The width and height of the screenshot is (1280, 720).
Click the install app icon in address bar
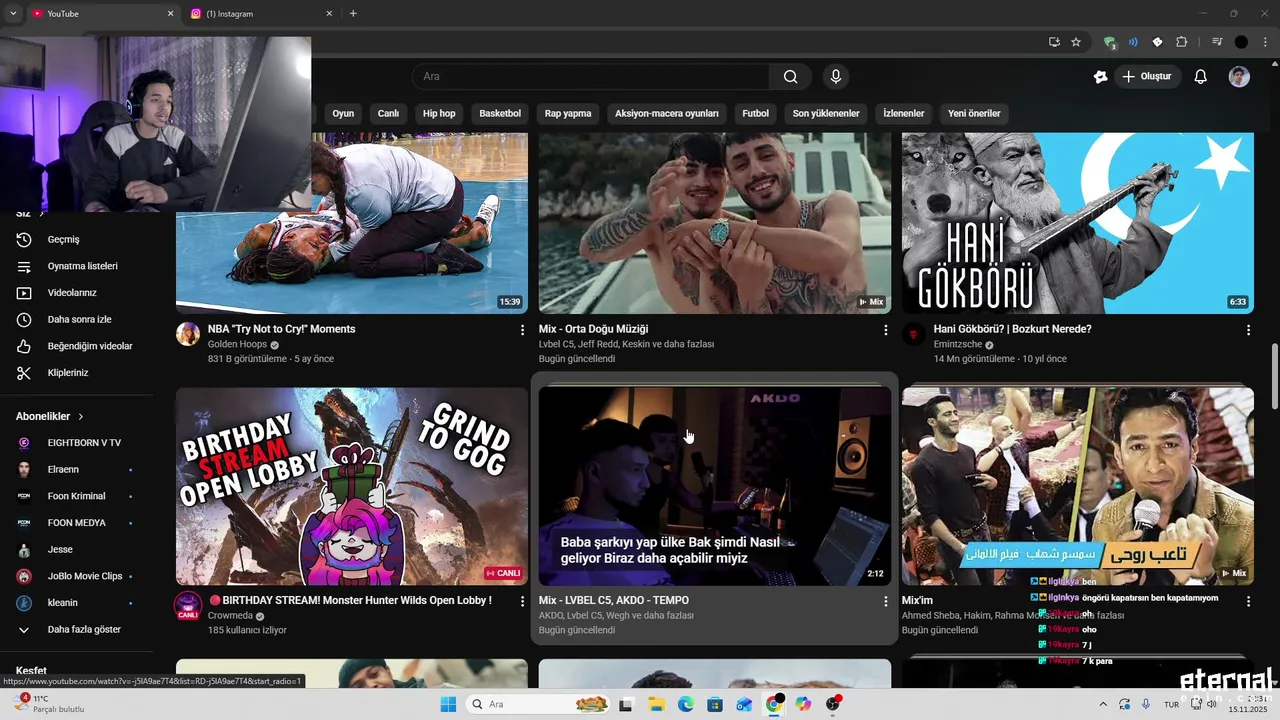tap(1054, 42)
